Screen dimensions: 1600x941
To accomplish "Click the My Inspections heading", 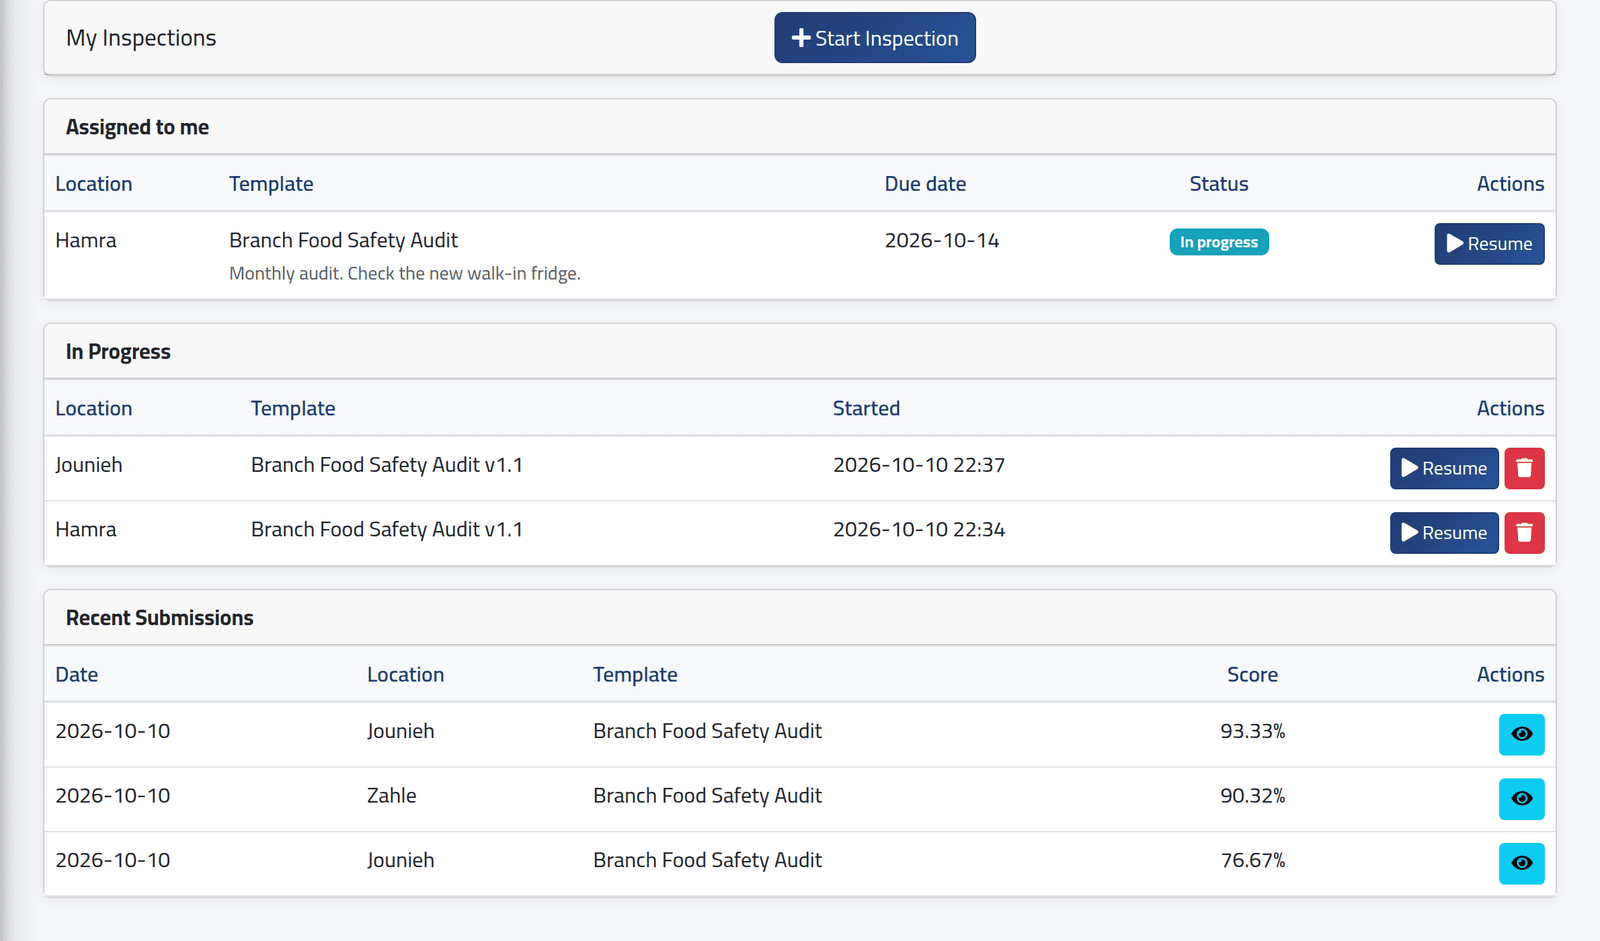I will pyautogui.click(x=141, y=38).
